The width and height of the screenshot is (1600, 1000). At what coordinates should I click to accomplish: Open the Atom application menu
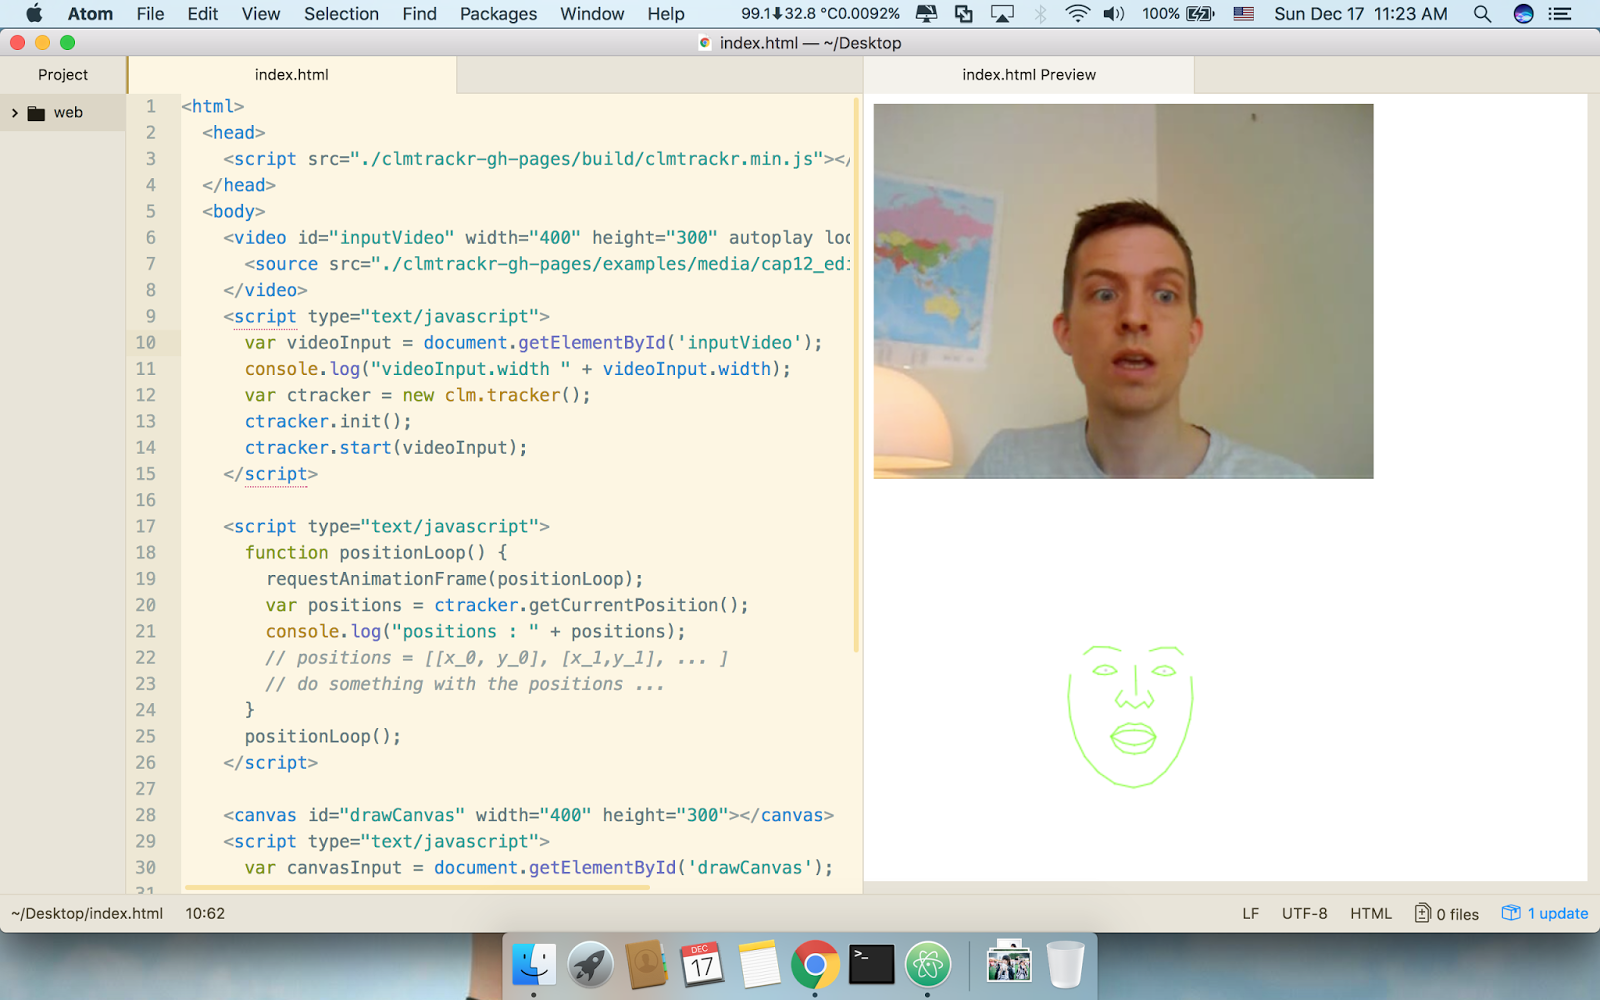click(90, 14)
